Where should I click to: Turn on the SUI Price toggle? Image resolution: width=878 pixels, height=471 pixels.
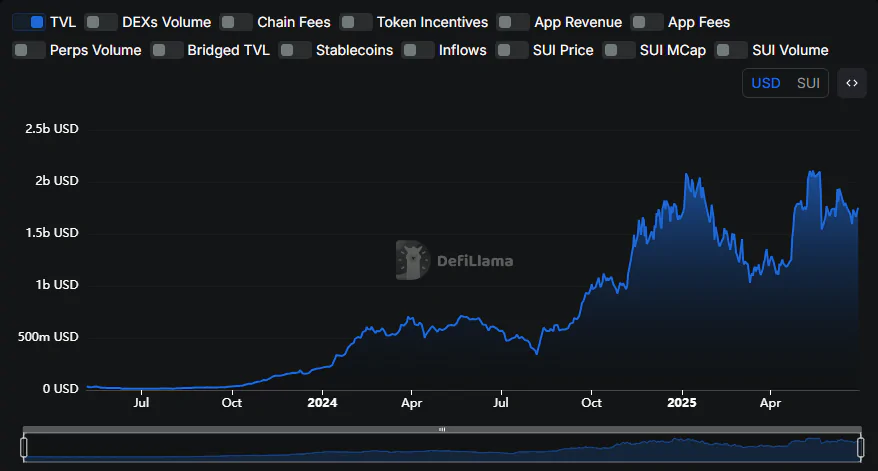[512, 50]
